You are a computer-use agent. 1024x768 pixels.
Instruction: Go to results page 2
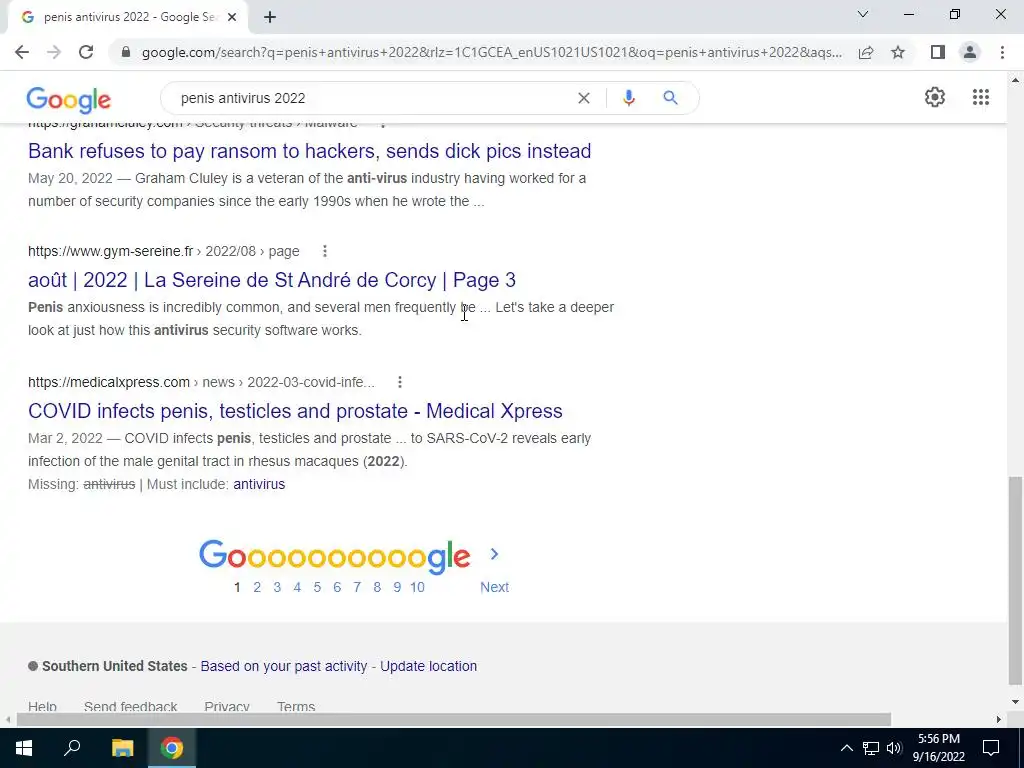click(x=257, y=587)
